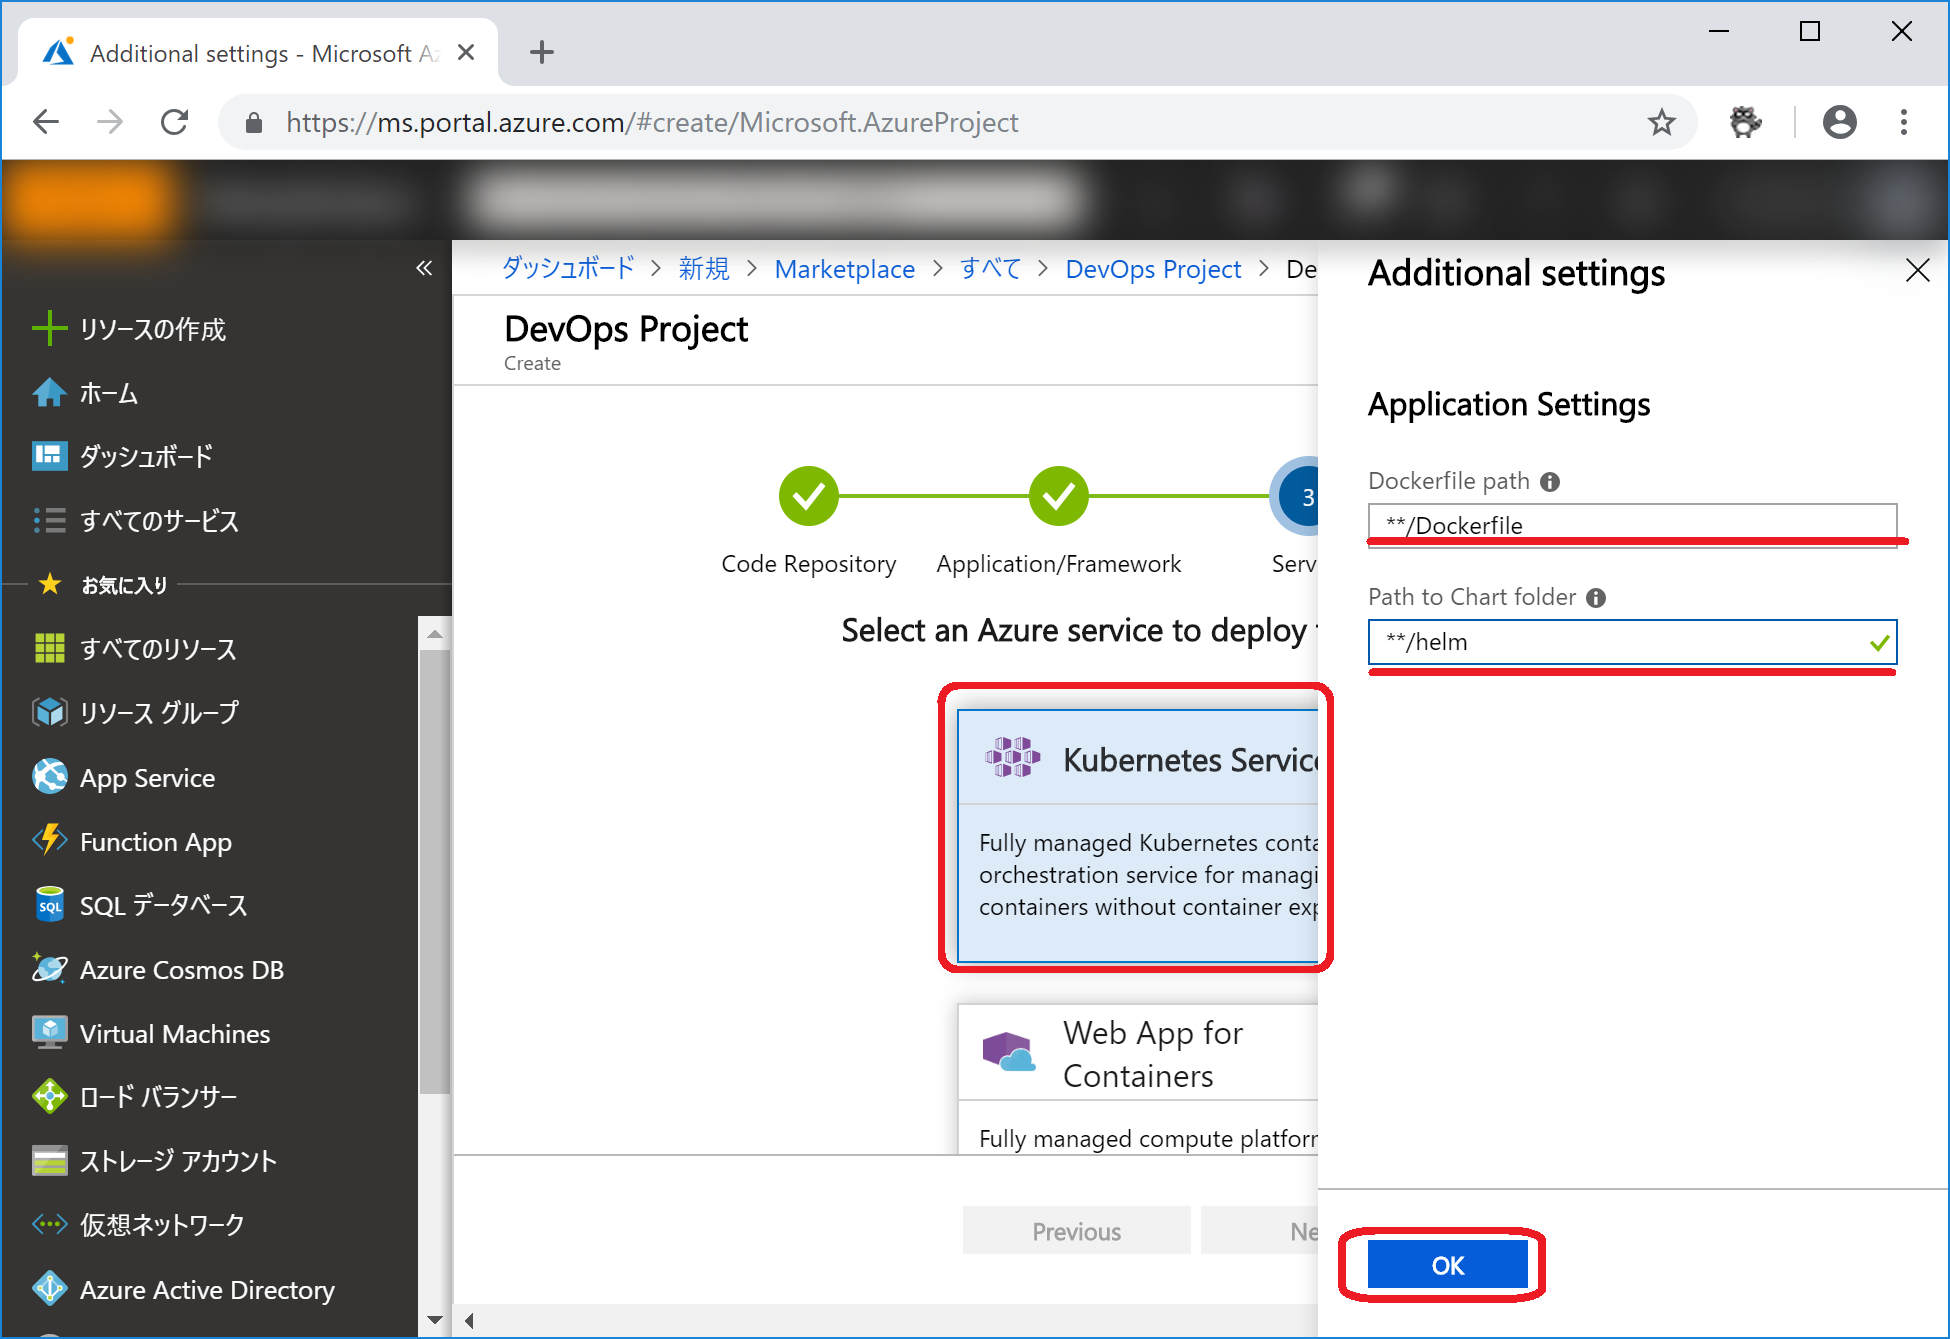Viewport: 1950px width, 1339px height.
Task: Open App Service from the sidebar
Action: pyautogui.click(x=146, y=778)
